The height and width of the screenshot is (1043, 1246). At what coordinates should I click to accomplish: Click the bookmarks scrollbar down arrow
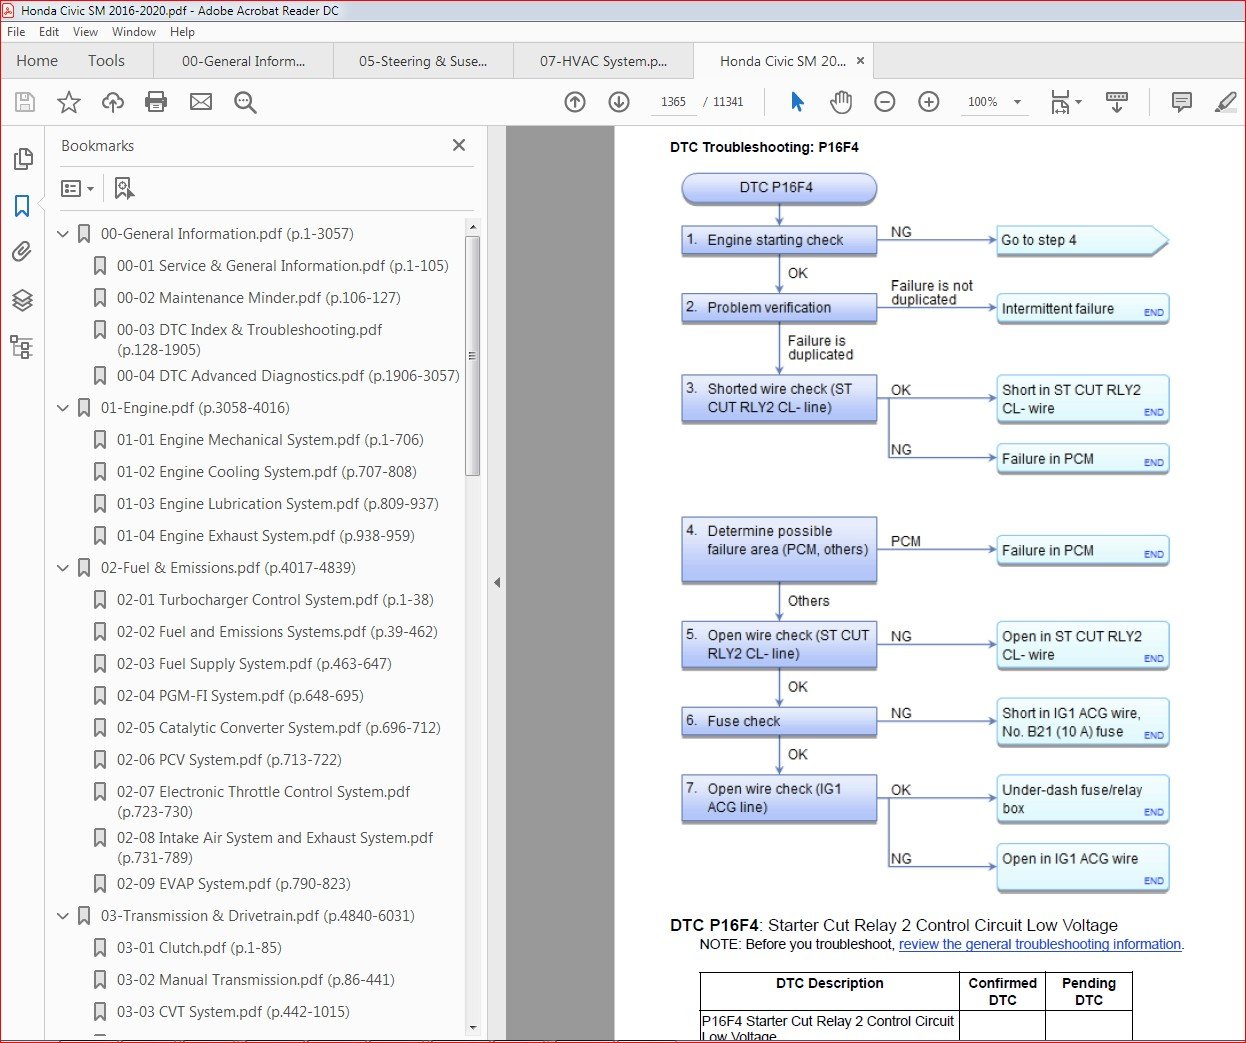tap(472, 1028)
